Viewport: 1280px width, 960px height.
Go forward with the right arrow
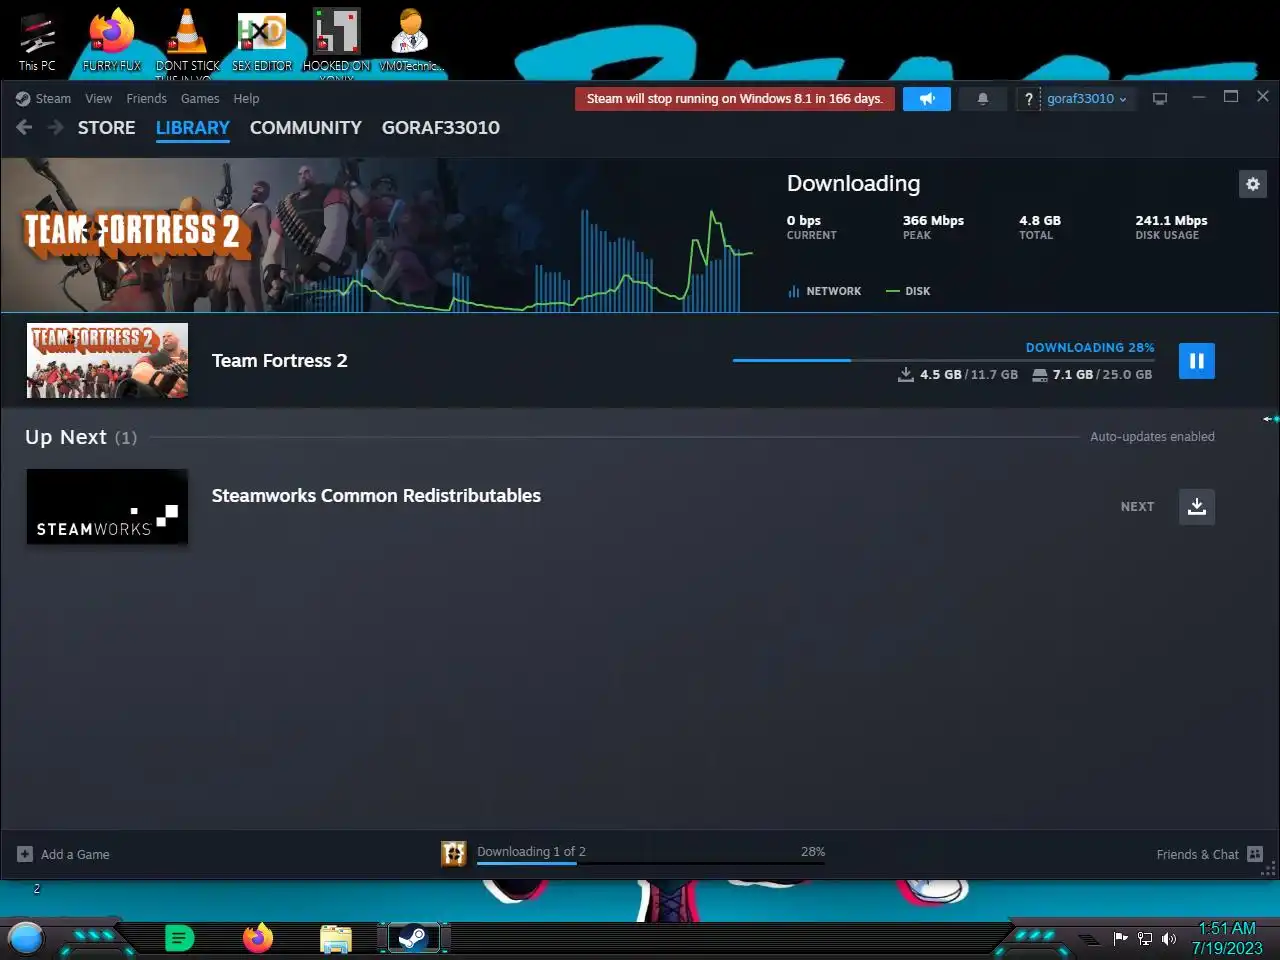56,127
